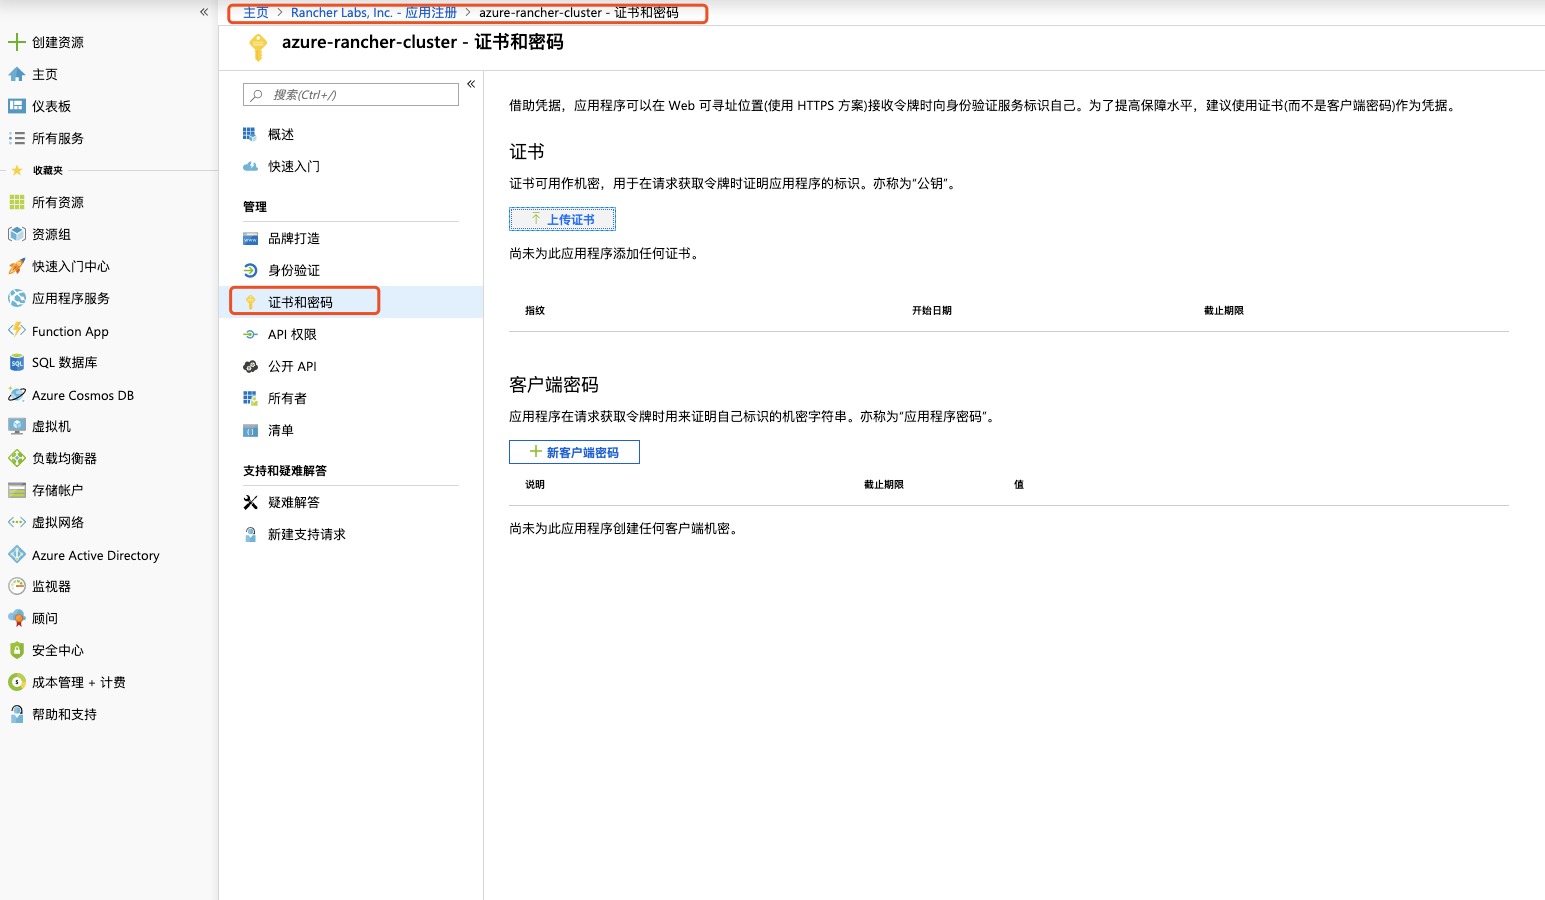Collapse the left portal sidebar with the double chevron

tap(204, 12)
